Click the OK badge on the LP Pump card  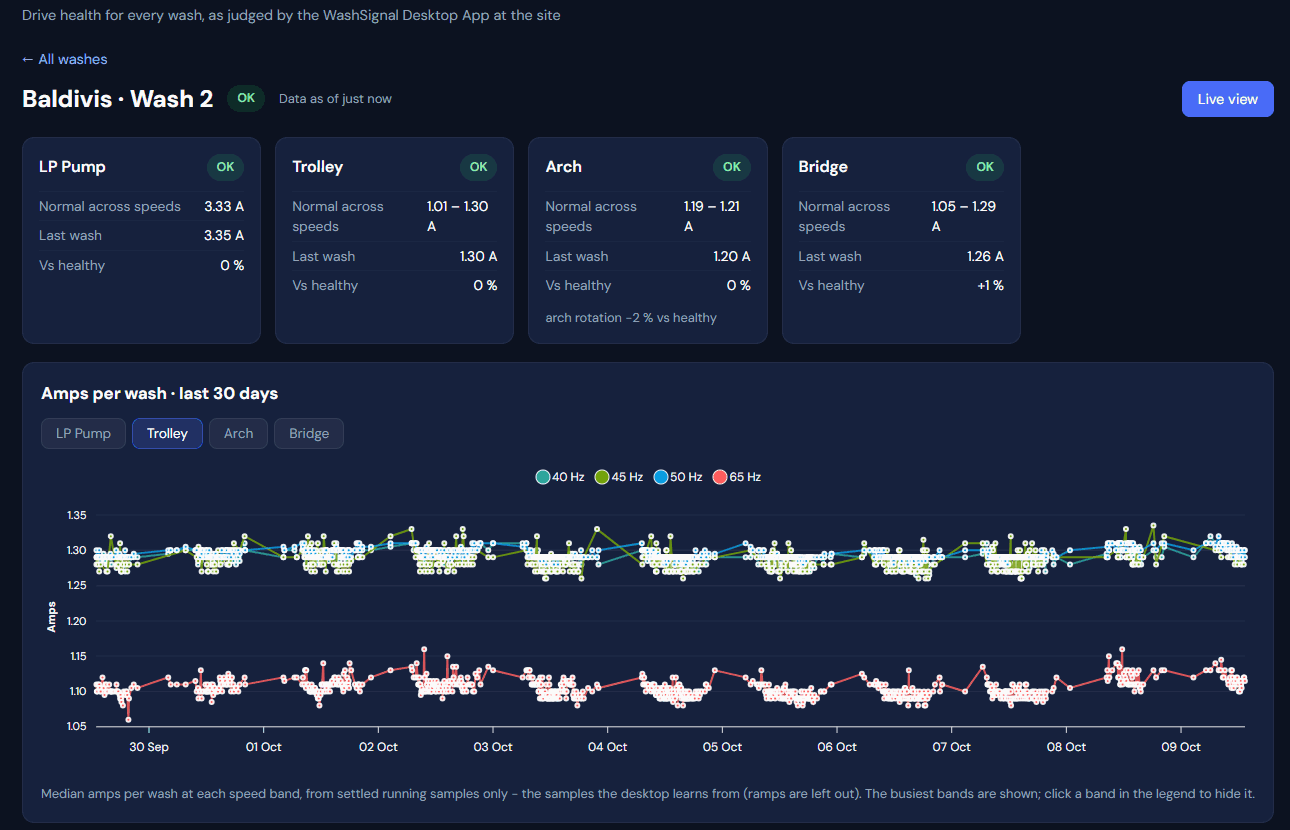coord(225,167)
